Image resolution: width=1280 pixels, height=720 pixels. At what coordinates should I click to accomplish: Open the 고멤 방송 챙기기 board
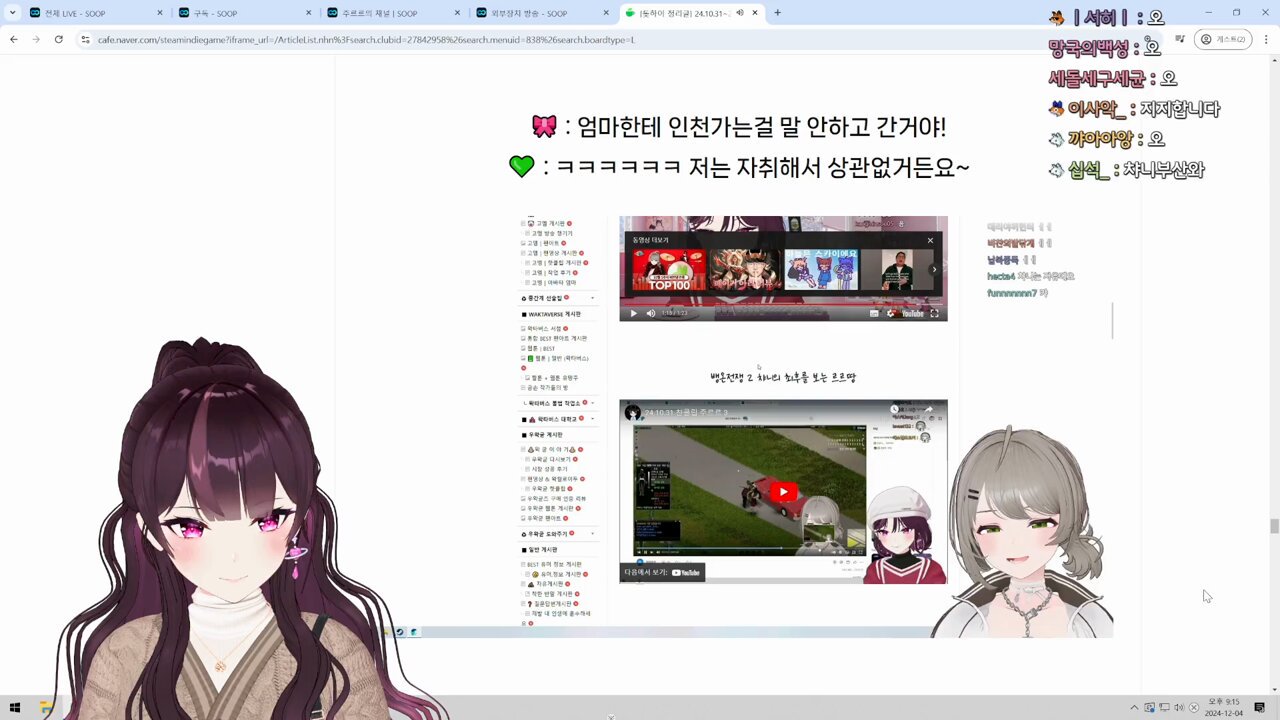pyautogui.click(x=552, y=233)
